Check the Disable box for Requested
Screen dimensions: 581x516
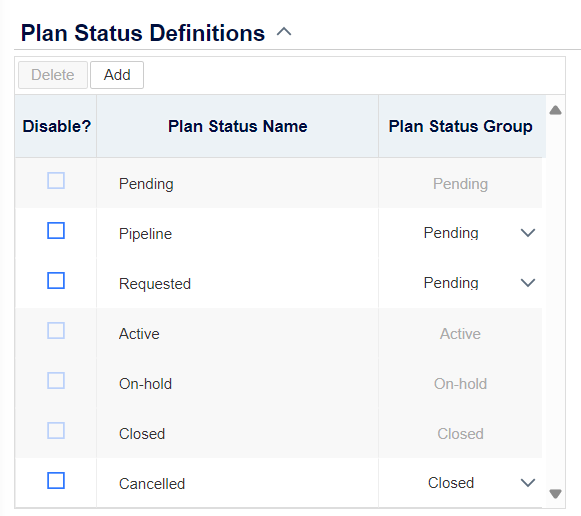coord(56,280)
